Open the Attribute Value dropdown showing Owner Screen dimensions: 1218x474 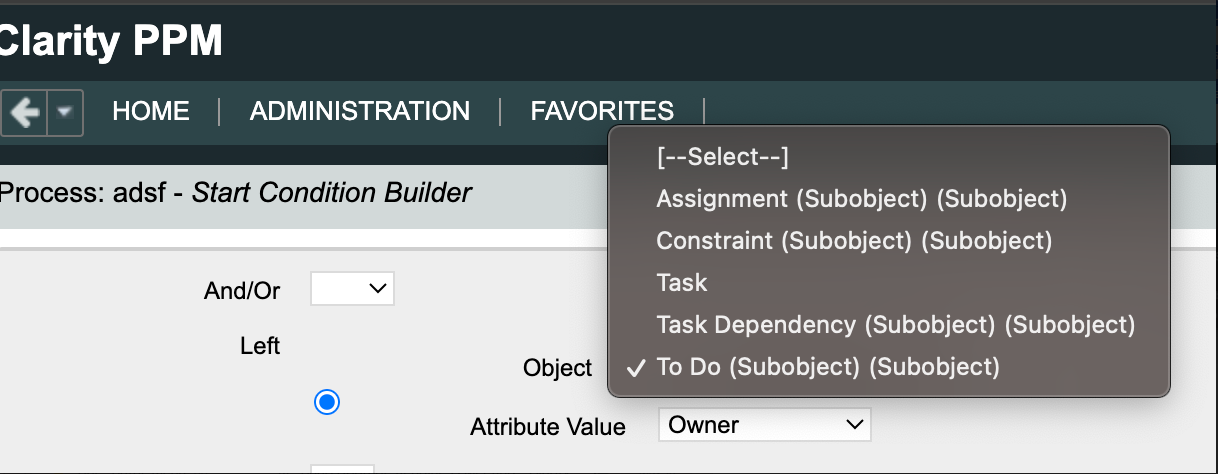tap(764, 425)
